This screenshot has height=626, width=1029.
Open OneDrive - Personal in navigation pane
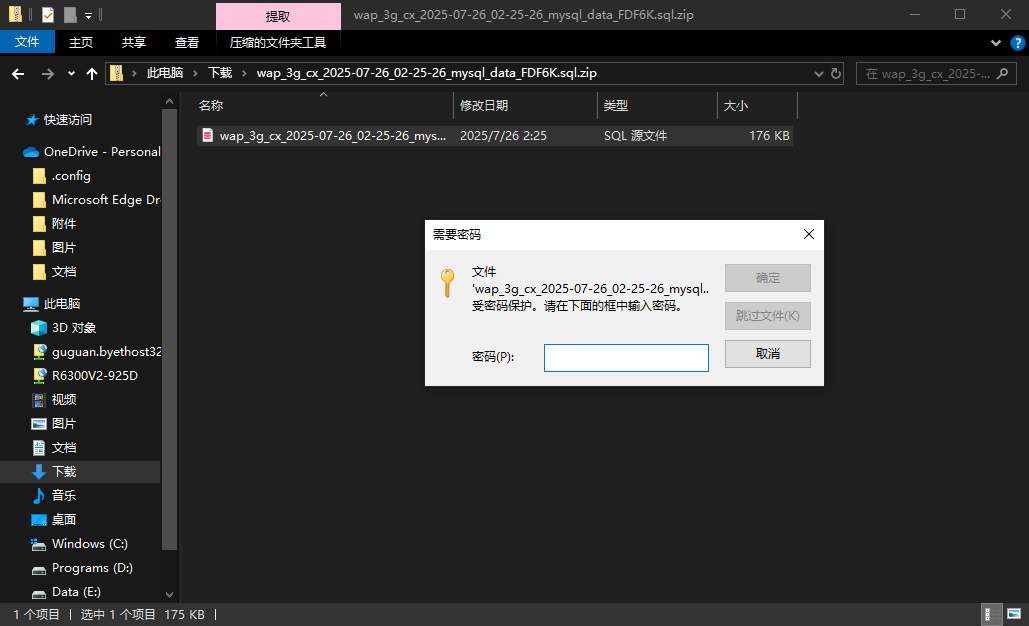[x=101, y=152]
